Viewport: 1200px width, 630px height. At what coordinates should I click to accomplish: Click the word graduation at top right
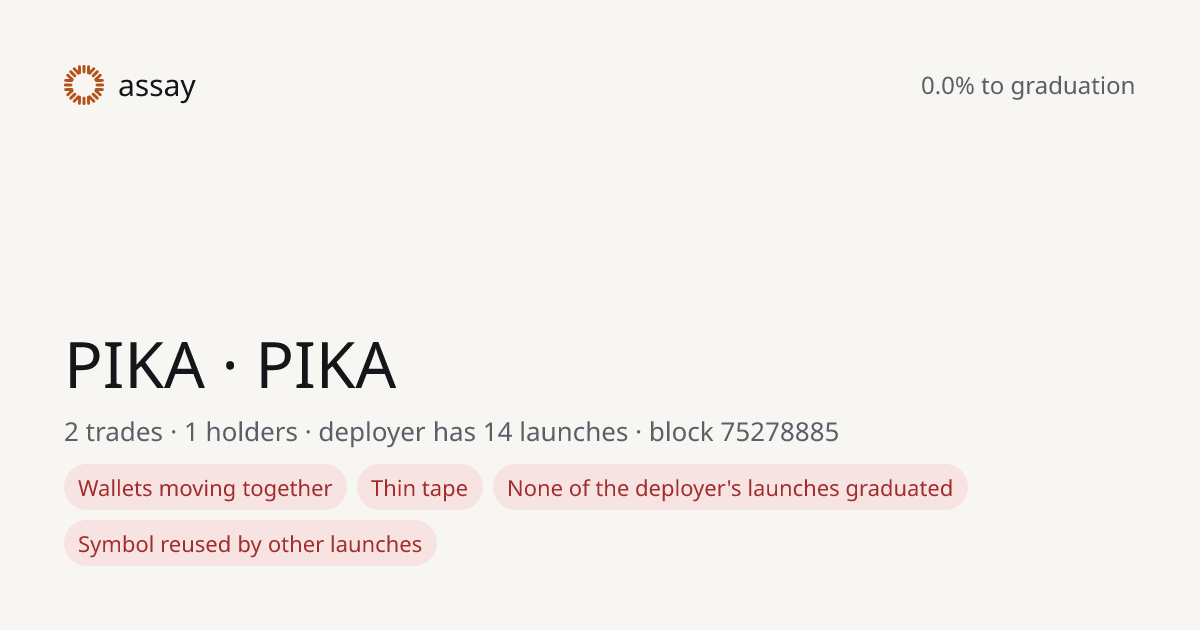[x=1073, y=87]
